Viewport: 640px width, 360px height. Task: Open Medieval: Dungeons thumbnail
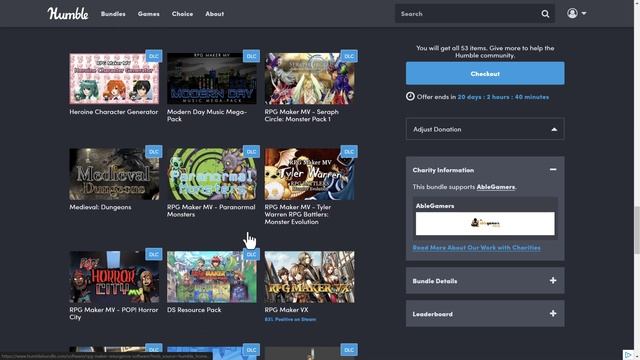114,174
